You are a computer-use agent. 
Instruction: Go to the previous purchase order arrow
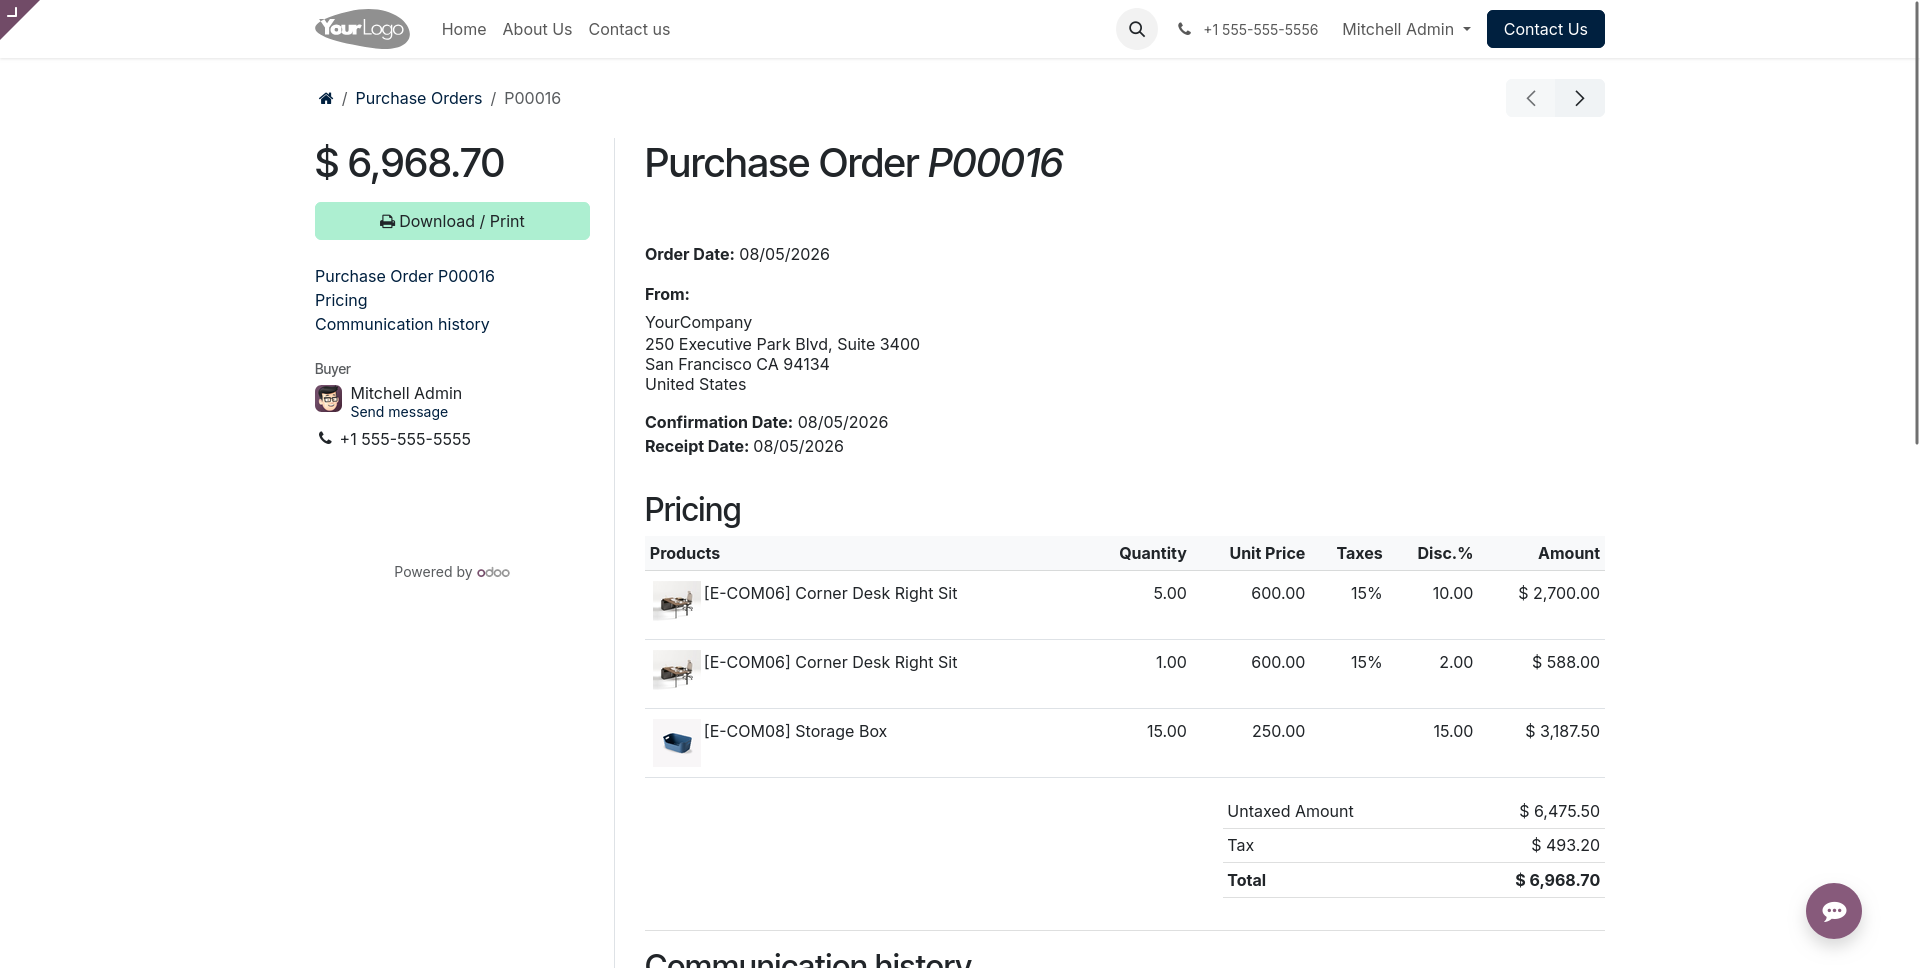[x=1531, y=98]
